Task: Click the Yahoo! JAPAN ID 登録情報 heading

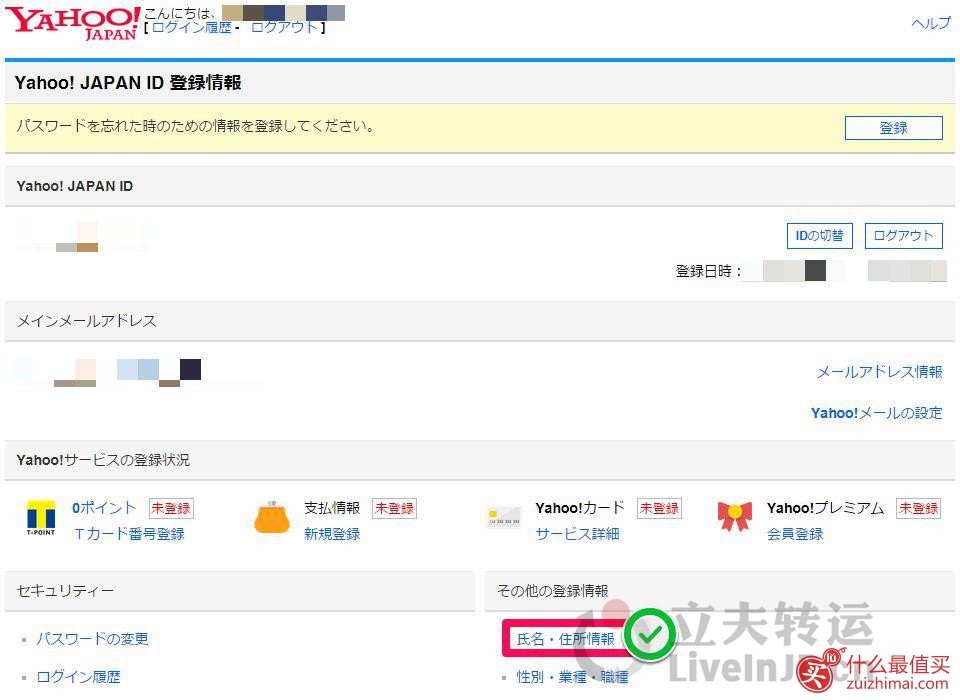Action: (128, 83)
